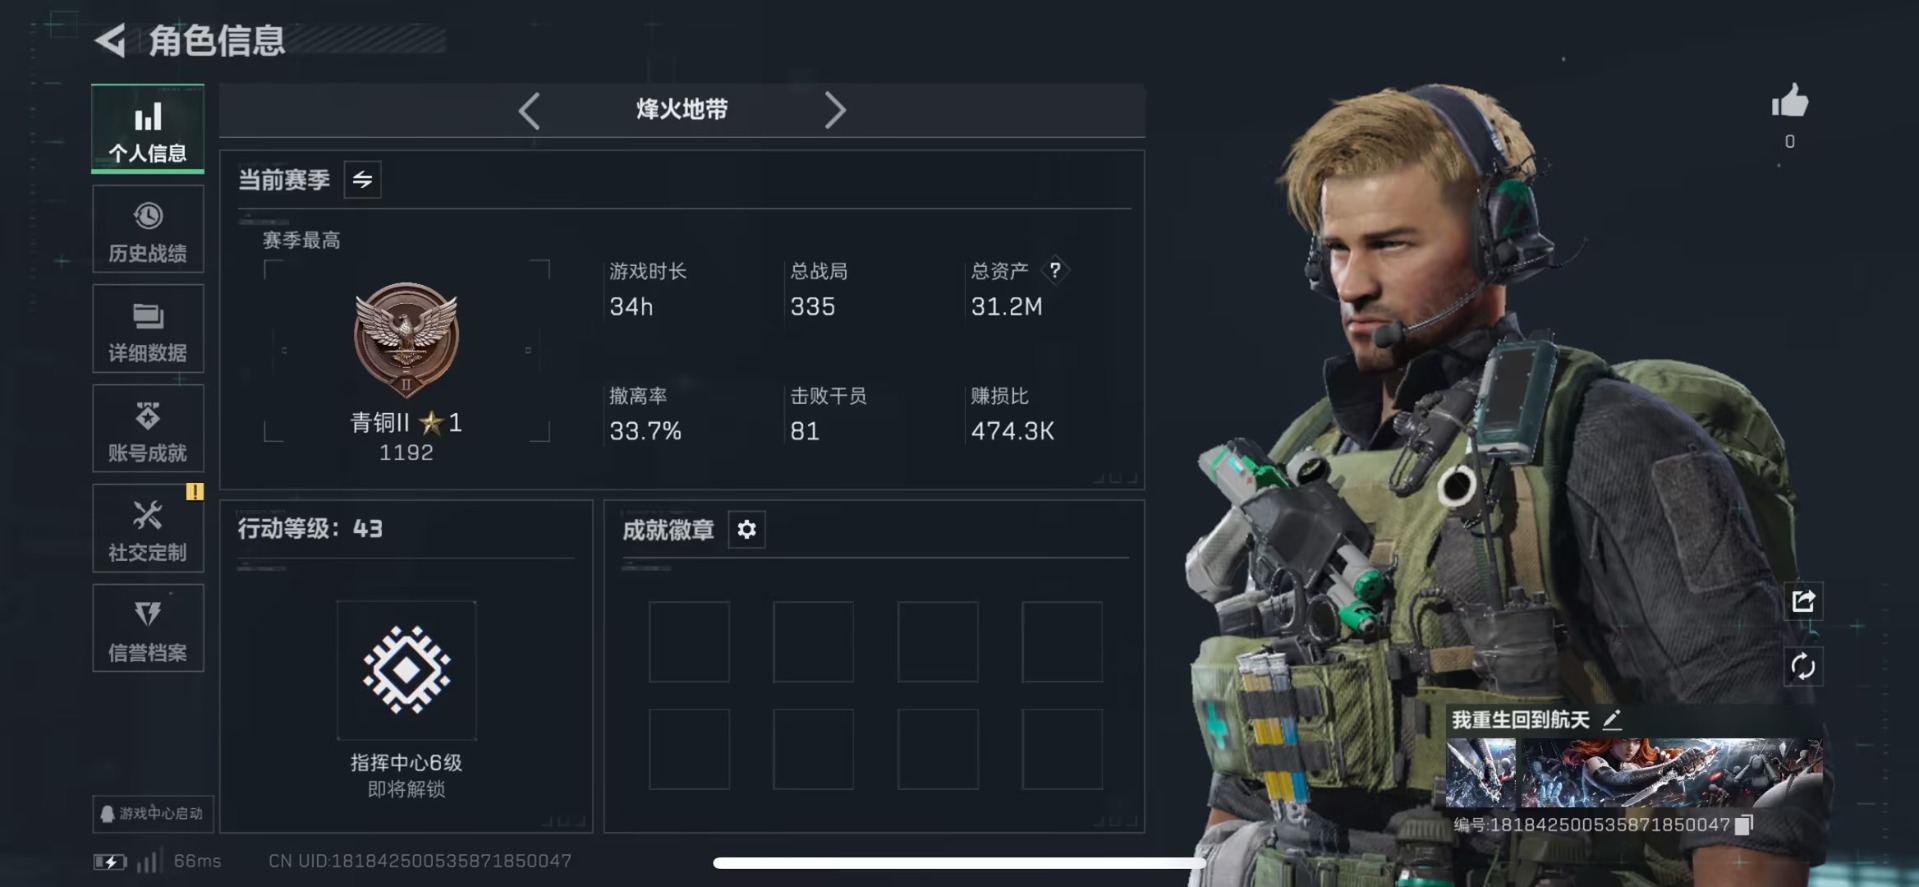Edit the nickname 我重生回到航天 with pencil icon

click(1612, 719)
